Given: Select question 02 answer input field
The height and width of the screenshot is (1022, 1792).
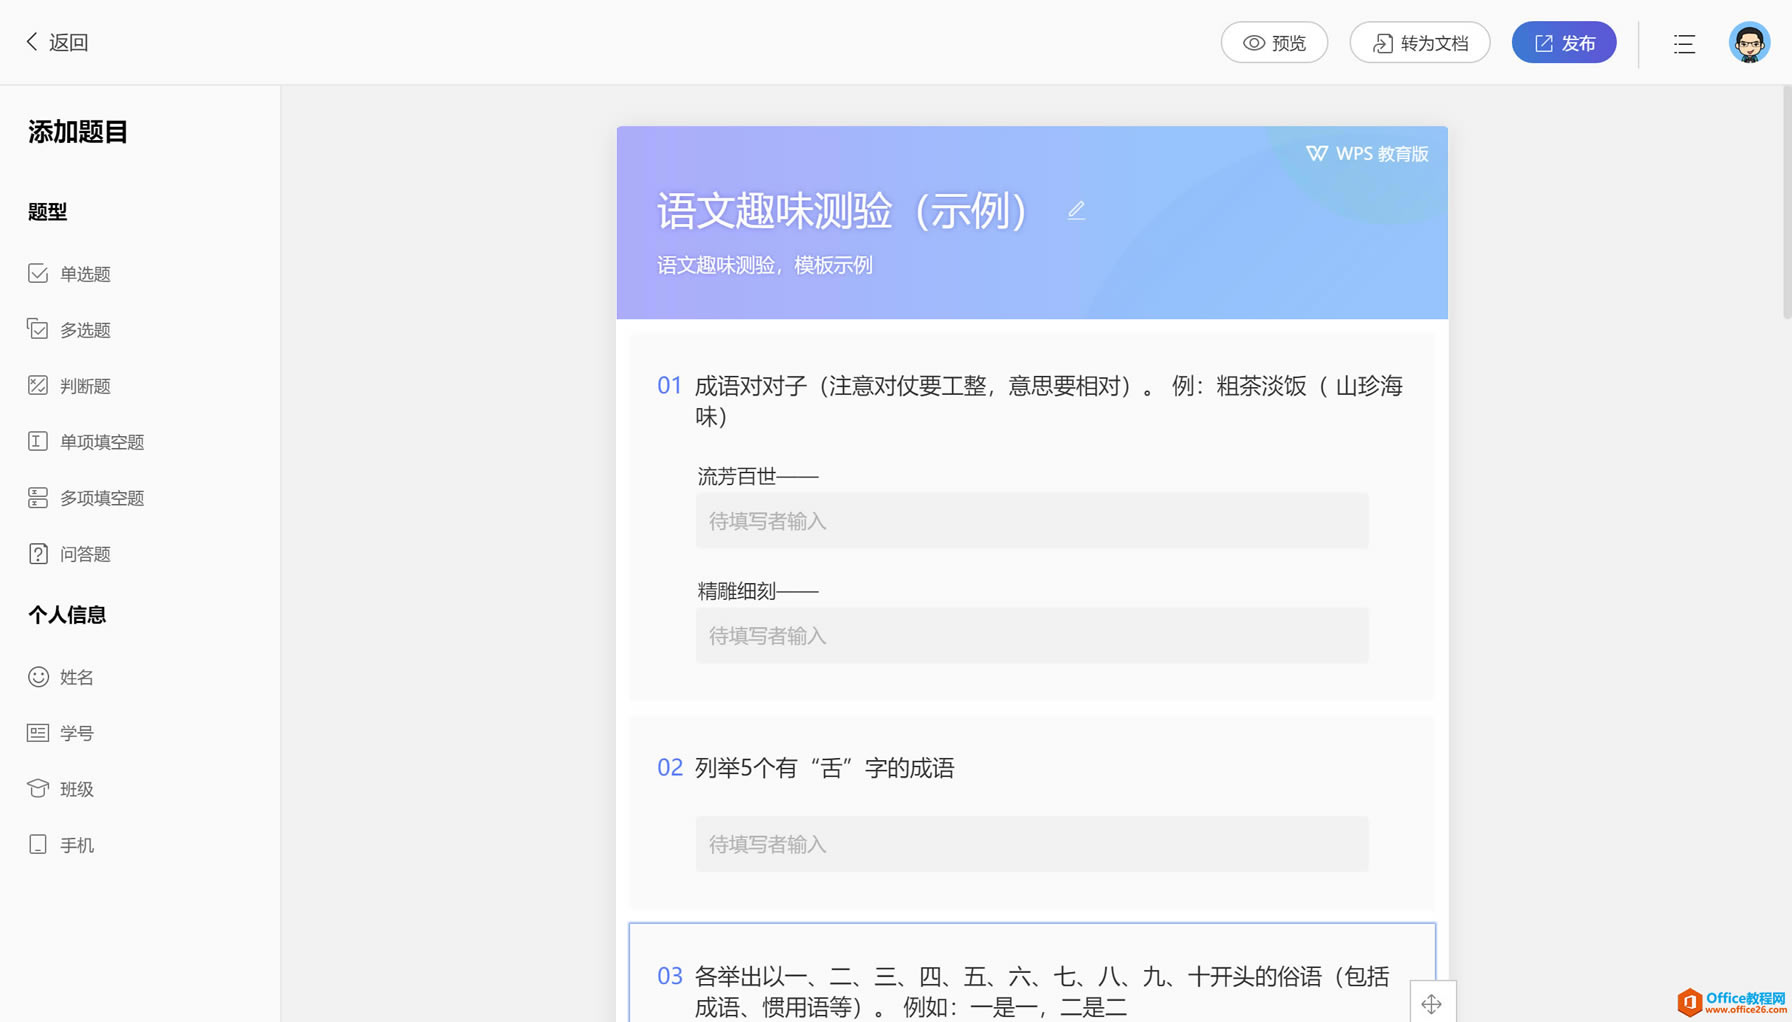Looking at the screenshot, I should (1032, 844).
